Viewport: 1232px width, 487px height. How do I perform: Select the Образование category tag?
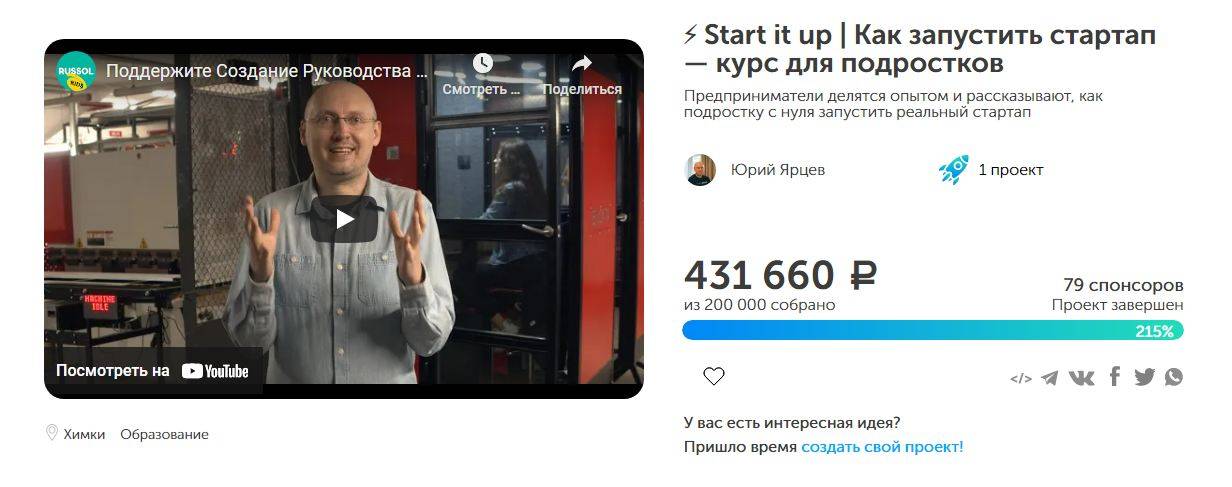164,434
